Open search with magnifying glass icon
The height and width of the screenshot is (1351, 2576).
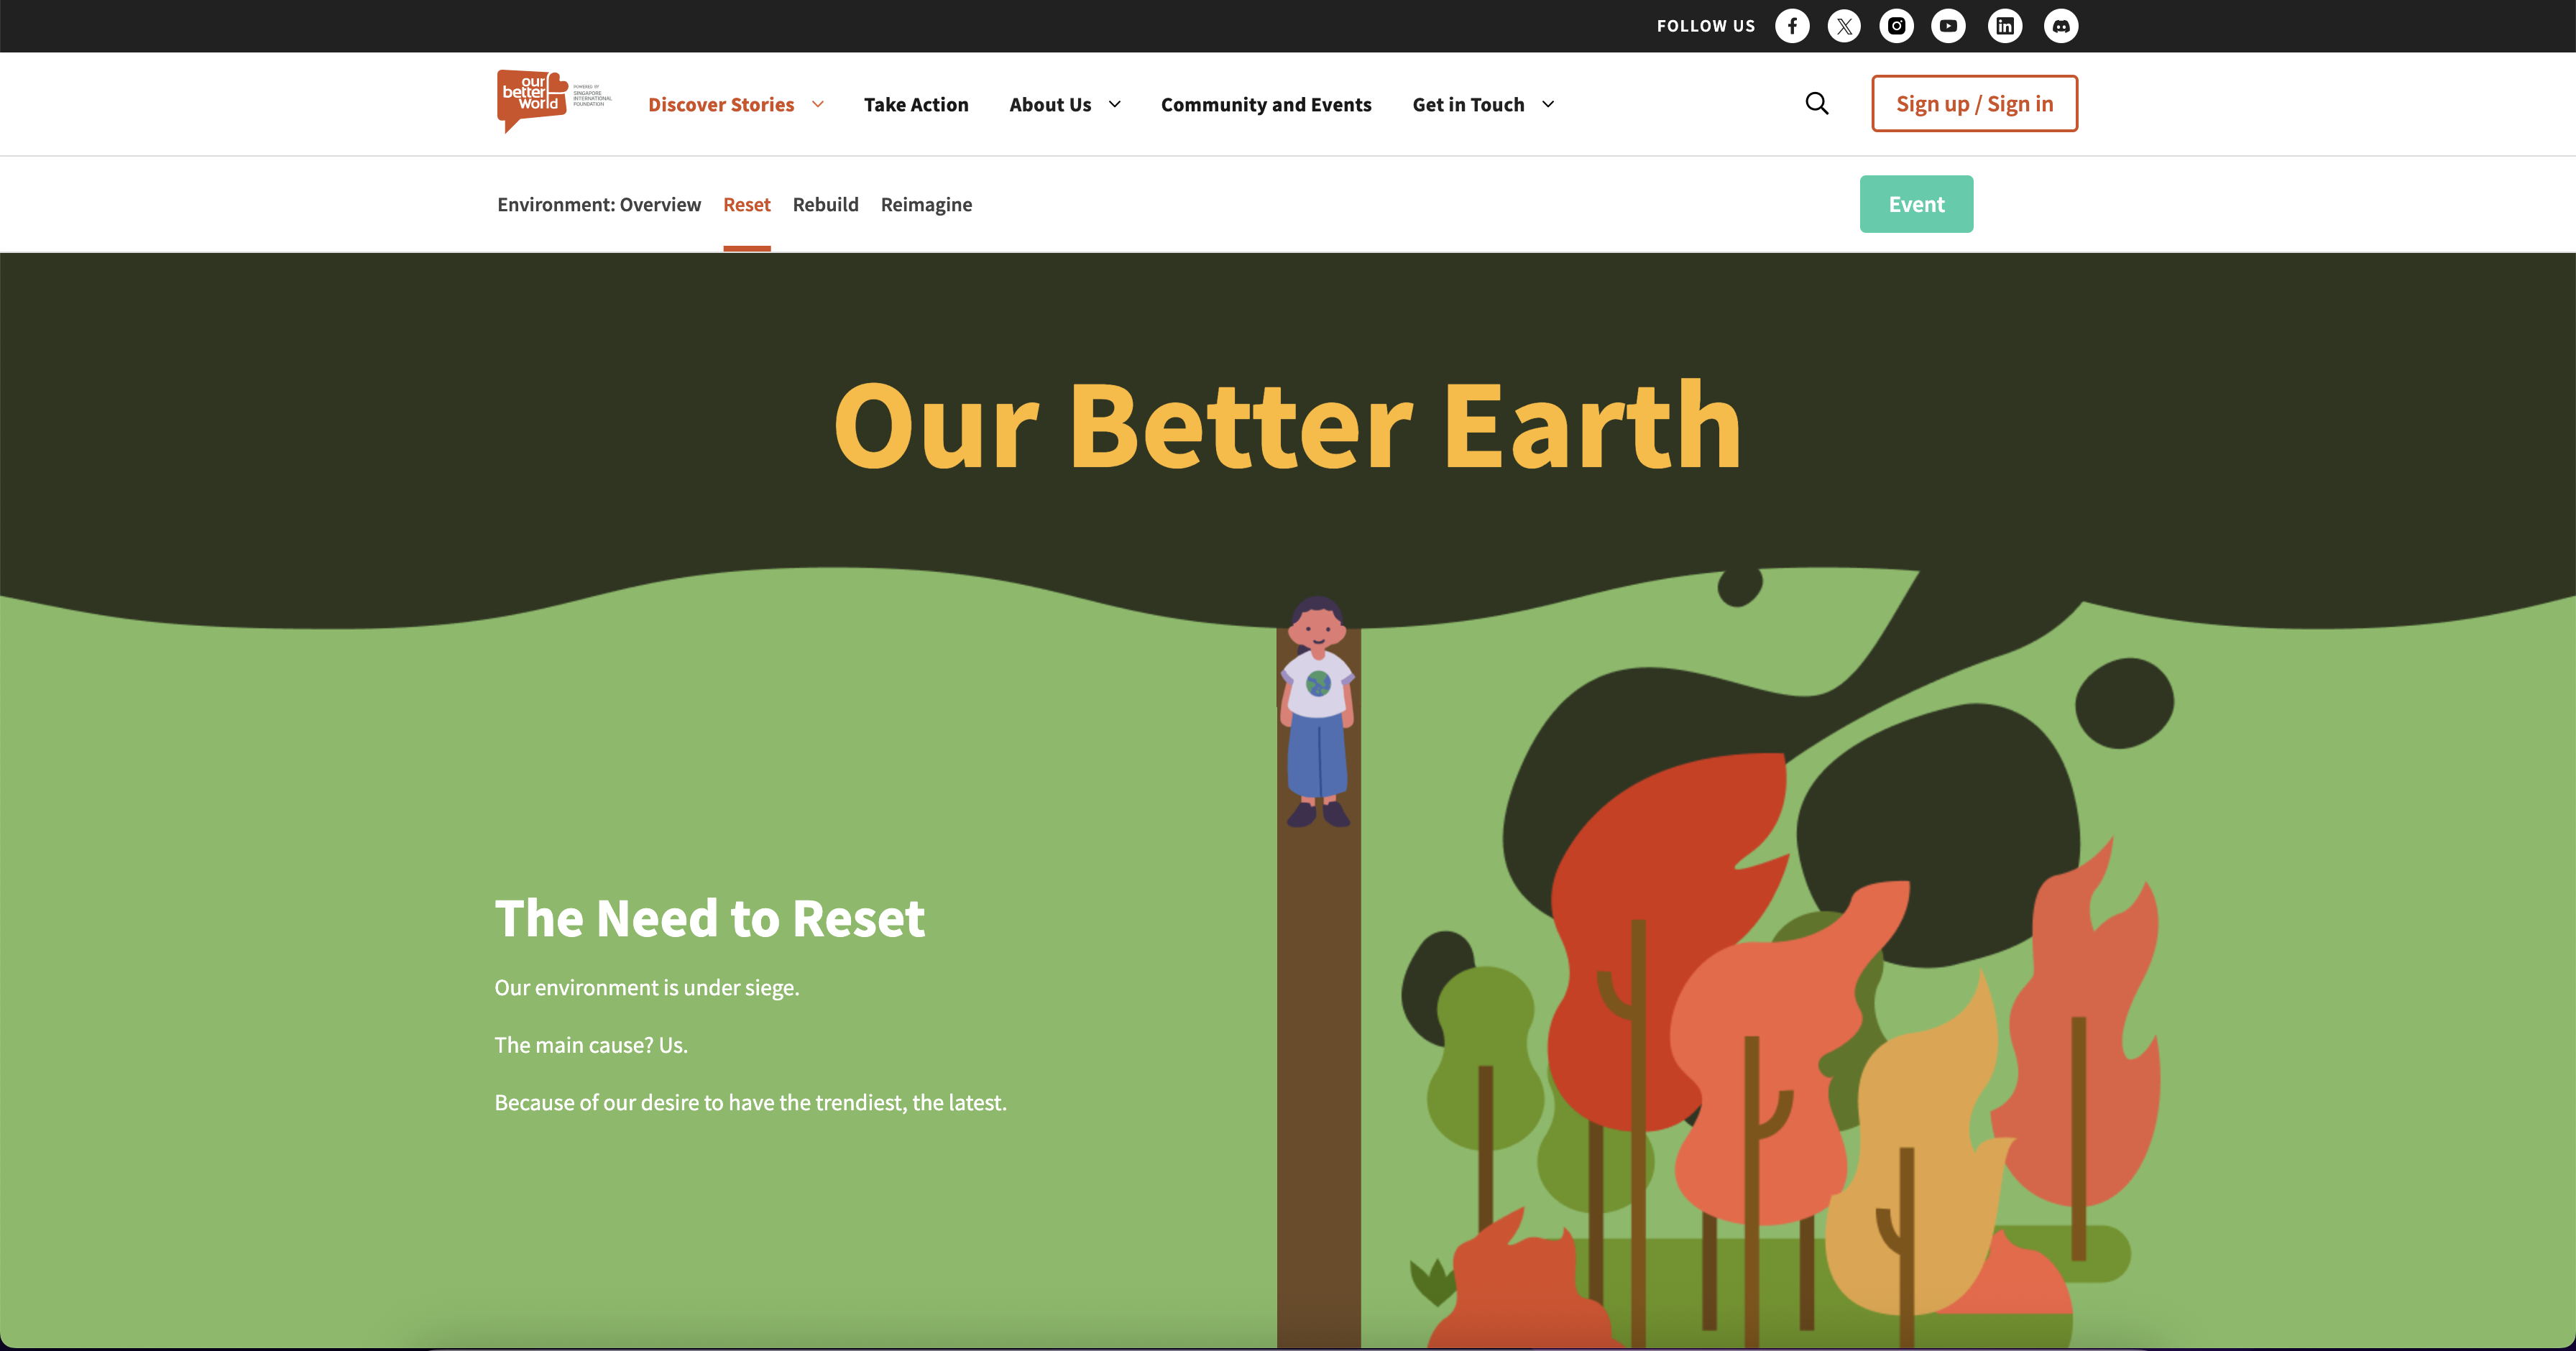1817,104
